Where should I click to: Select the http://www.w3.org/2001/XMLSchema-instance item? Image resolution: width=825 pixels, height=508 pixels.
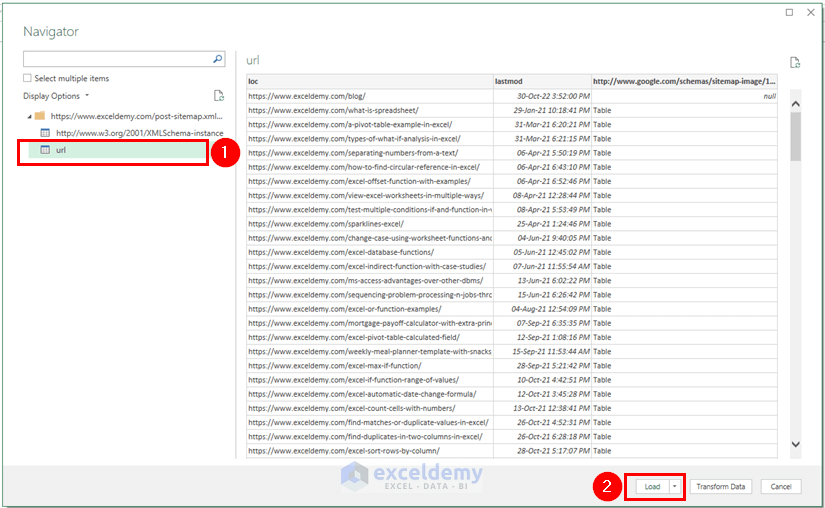[139, 133]
